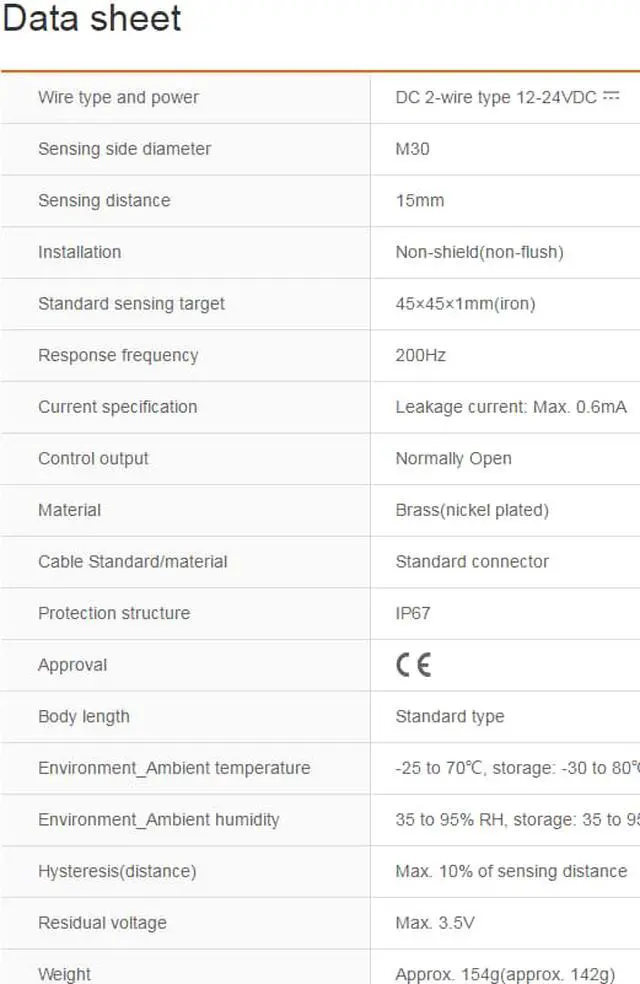640x984 pixels.
Task: Click the Data sheet heading
Action: tap(92, 19)
